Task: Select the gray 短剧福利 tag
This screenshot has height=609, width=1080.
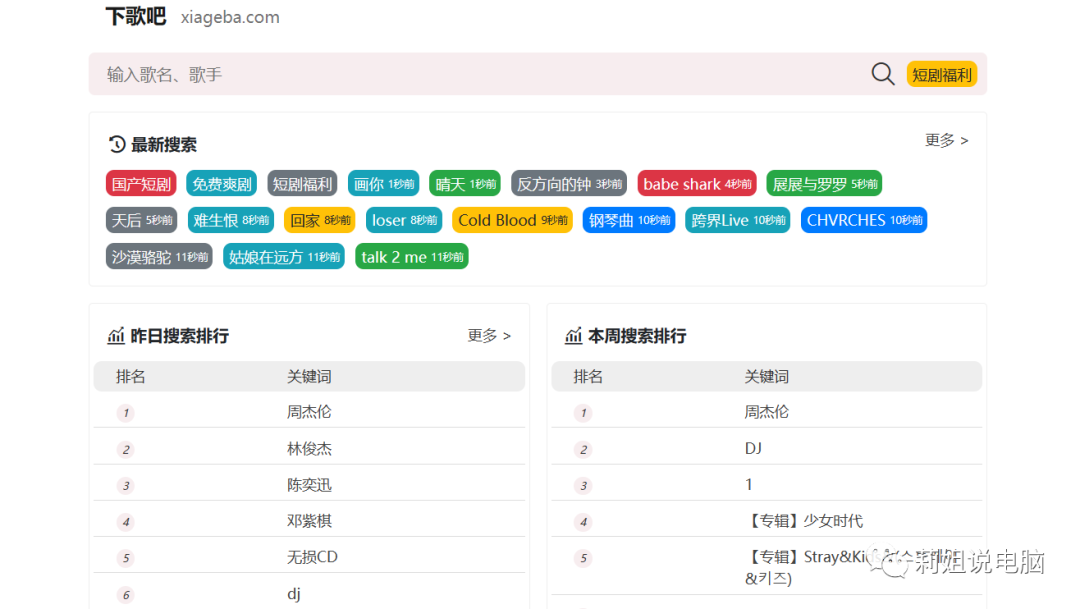Action: [302, 184]
